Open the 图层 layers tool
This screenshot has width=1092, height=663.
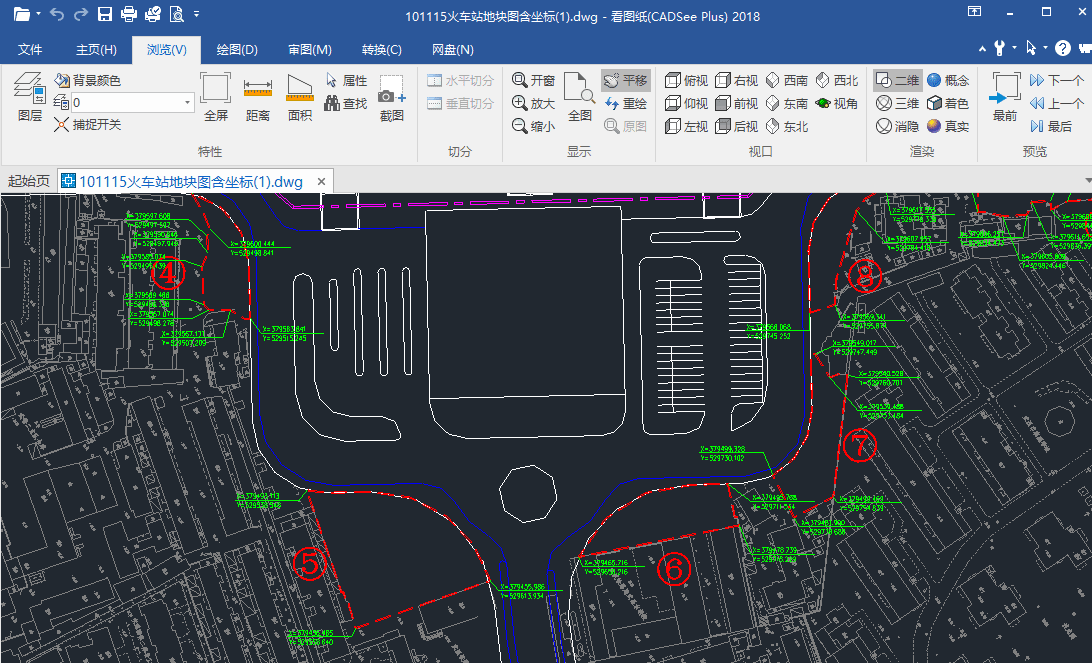[30, 97]
